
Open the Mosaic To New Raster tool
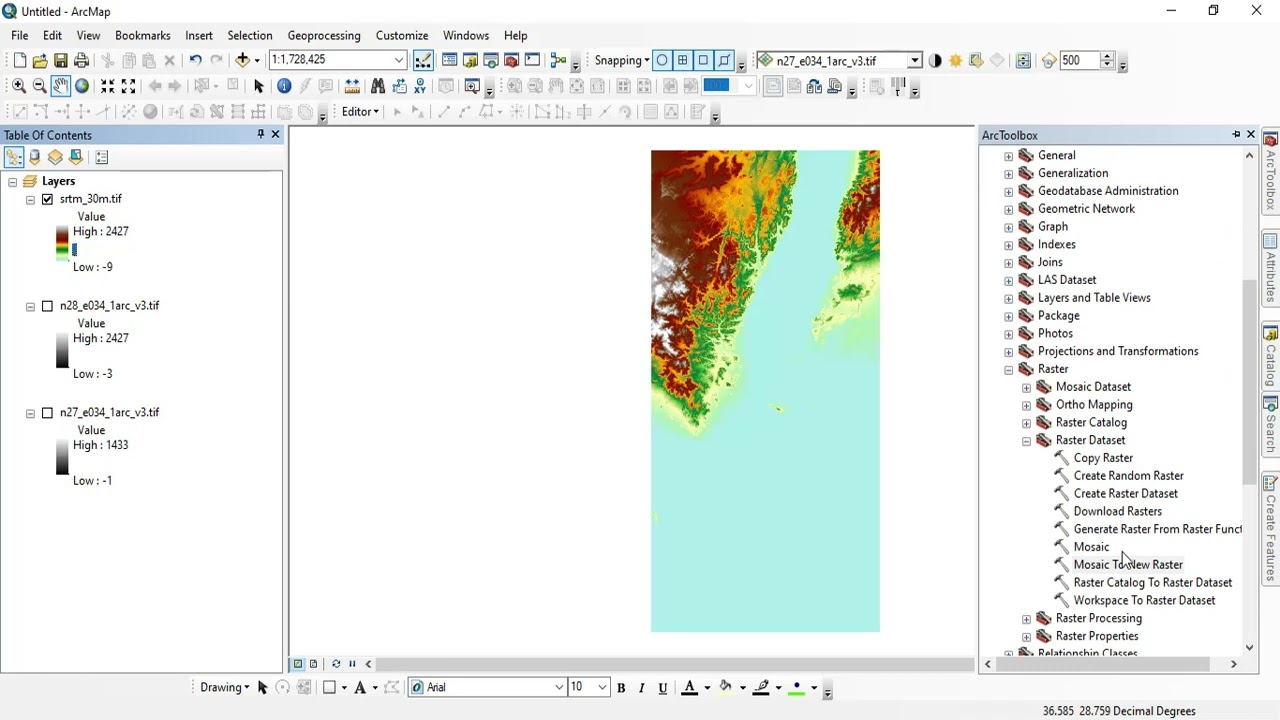(1127, 565)
